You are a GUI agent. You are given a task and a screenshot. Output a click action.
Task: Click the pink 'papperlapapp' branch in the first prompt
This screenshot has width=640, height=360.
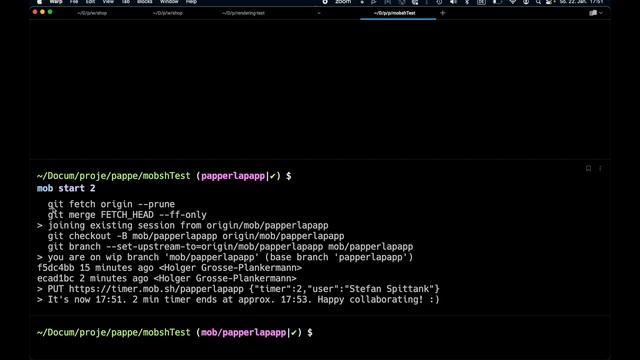click(x=233, y=176)
